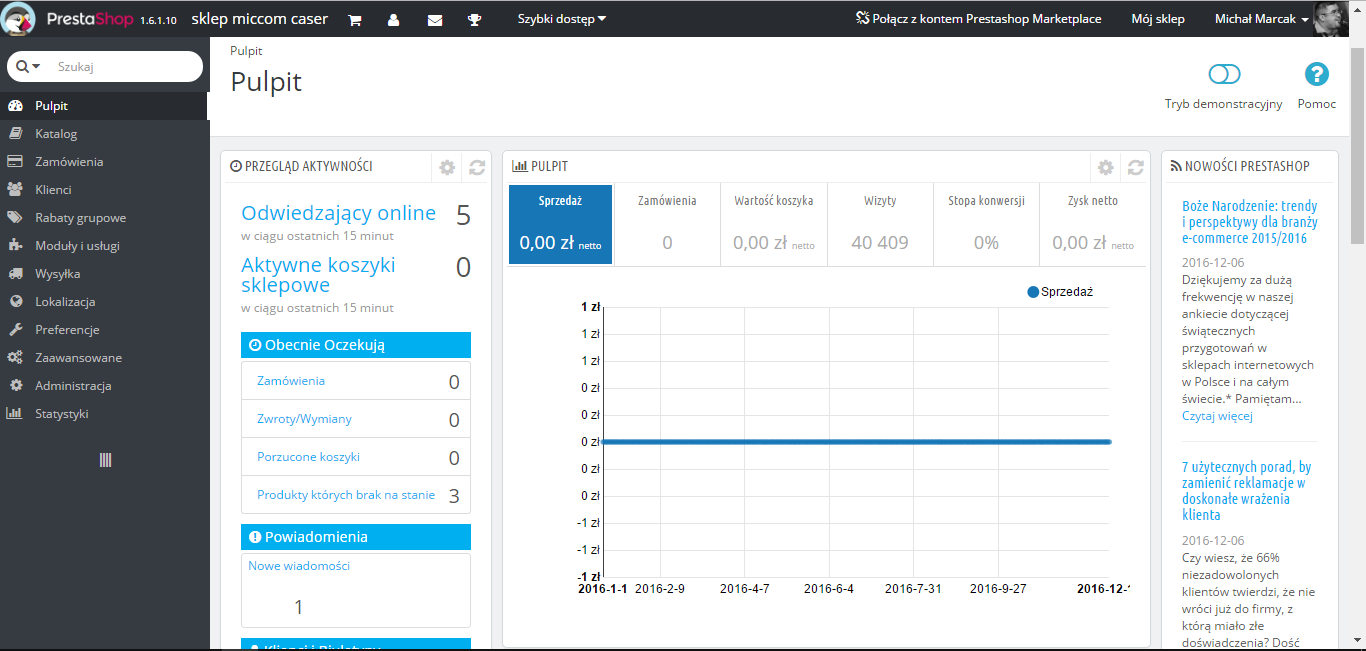The image size is (1366, 651).
Task: Open settings gear of the Pulpit chart panel
Action: tap(1105, 167)
